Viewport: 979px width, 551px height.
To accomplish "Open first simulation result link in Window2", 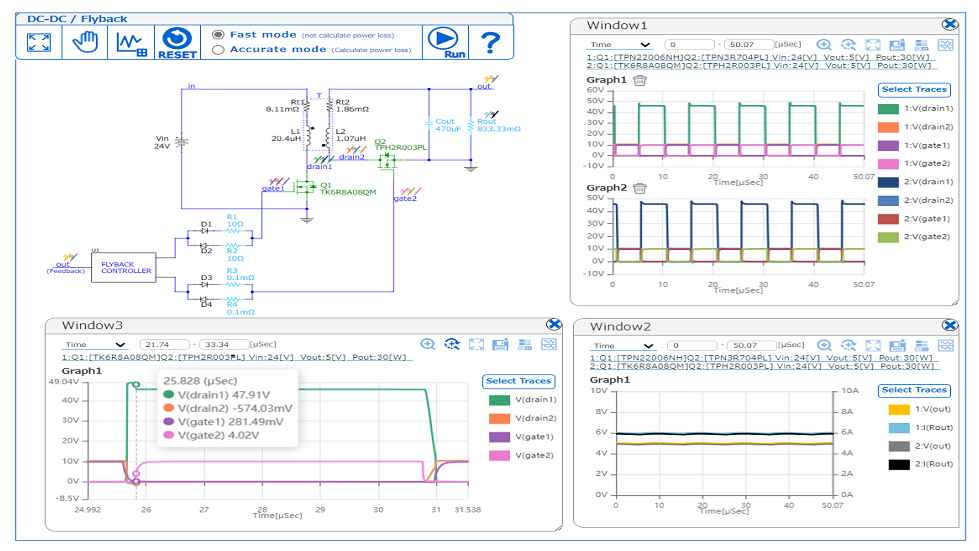I will point(761,358).
